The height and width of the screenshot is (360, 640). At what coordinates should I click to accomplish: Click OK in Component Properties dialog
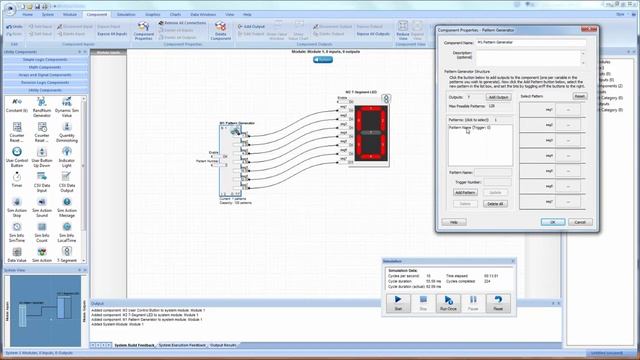pos(553,222)
